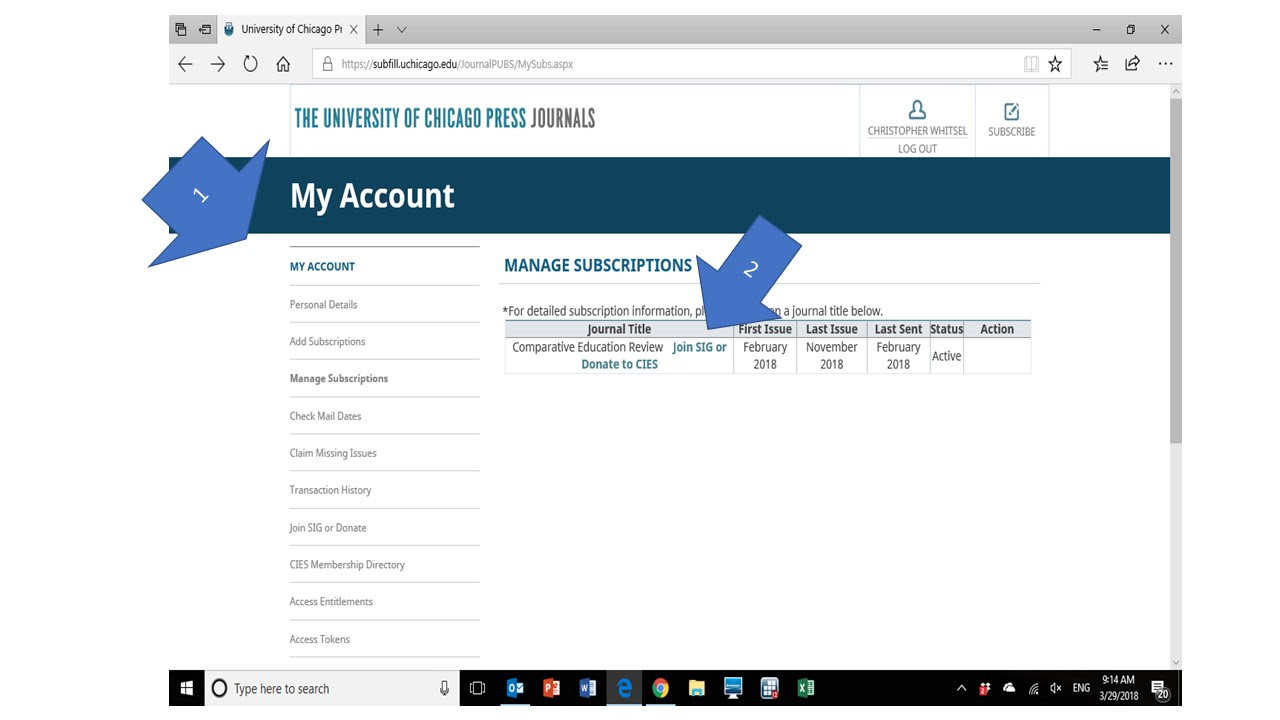
Task: Open the share page icon
Action: (x=1132, y=64)
